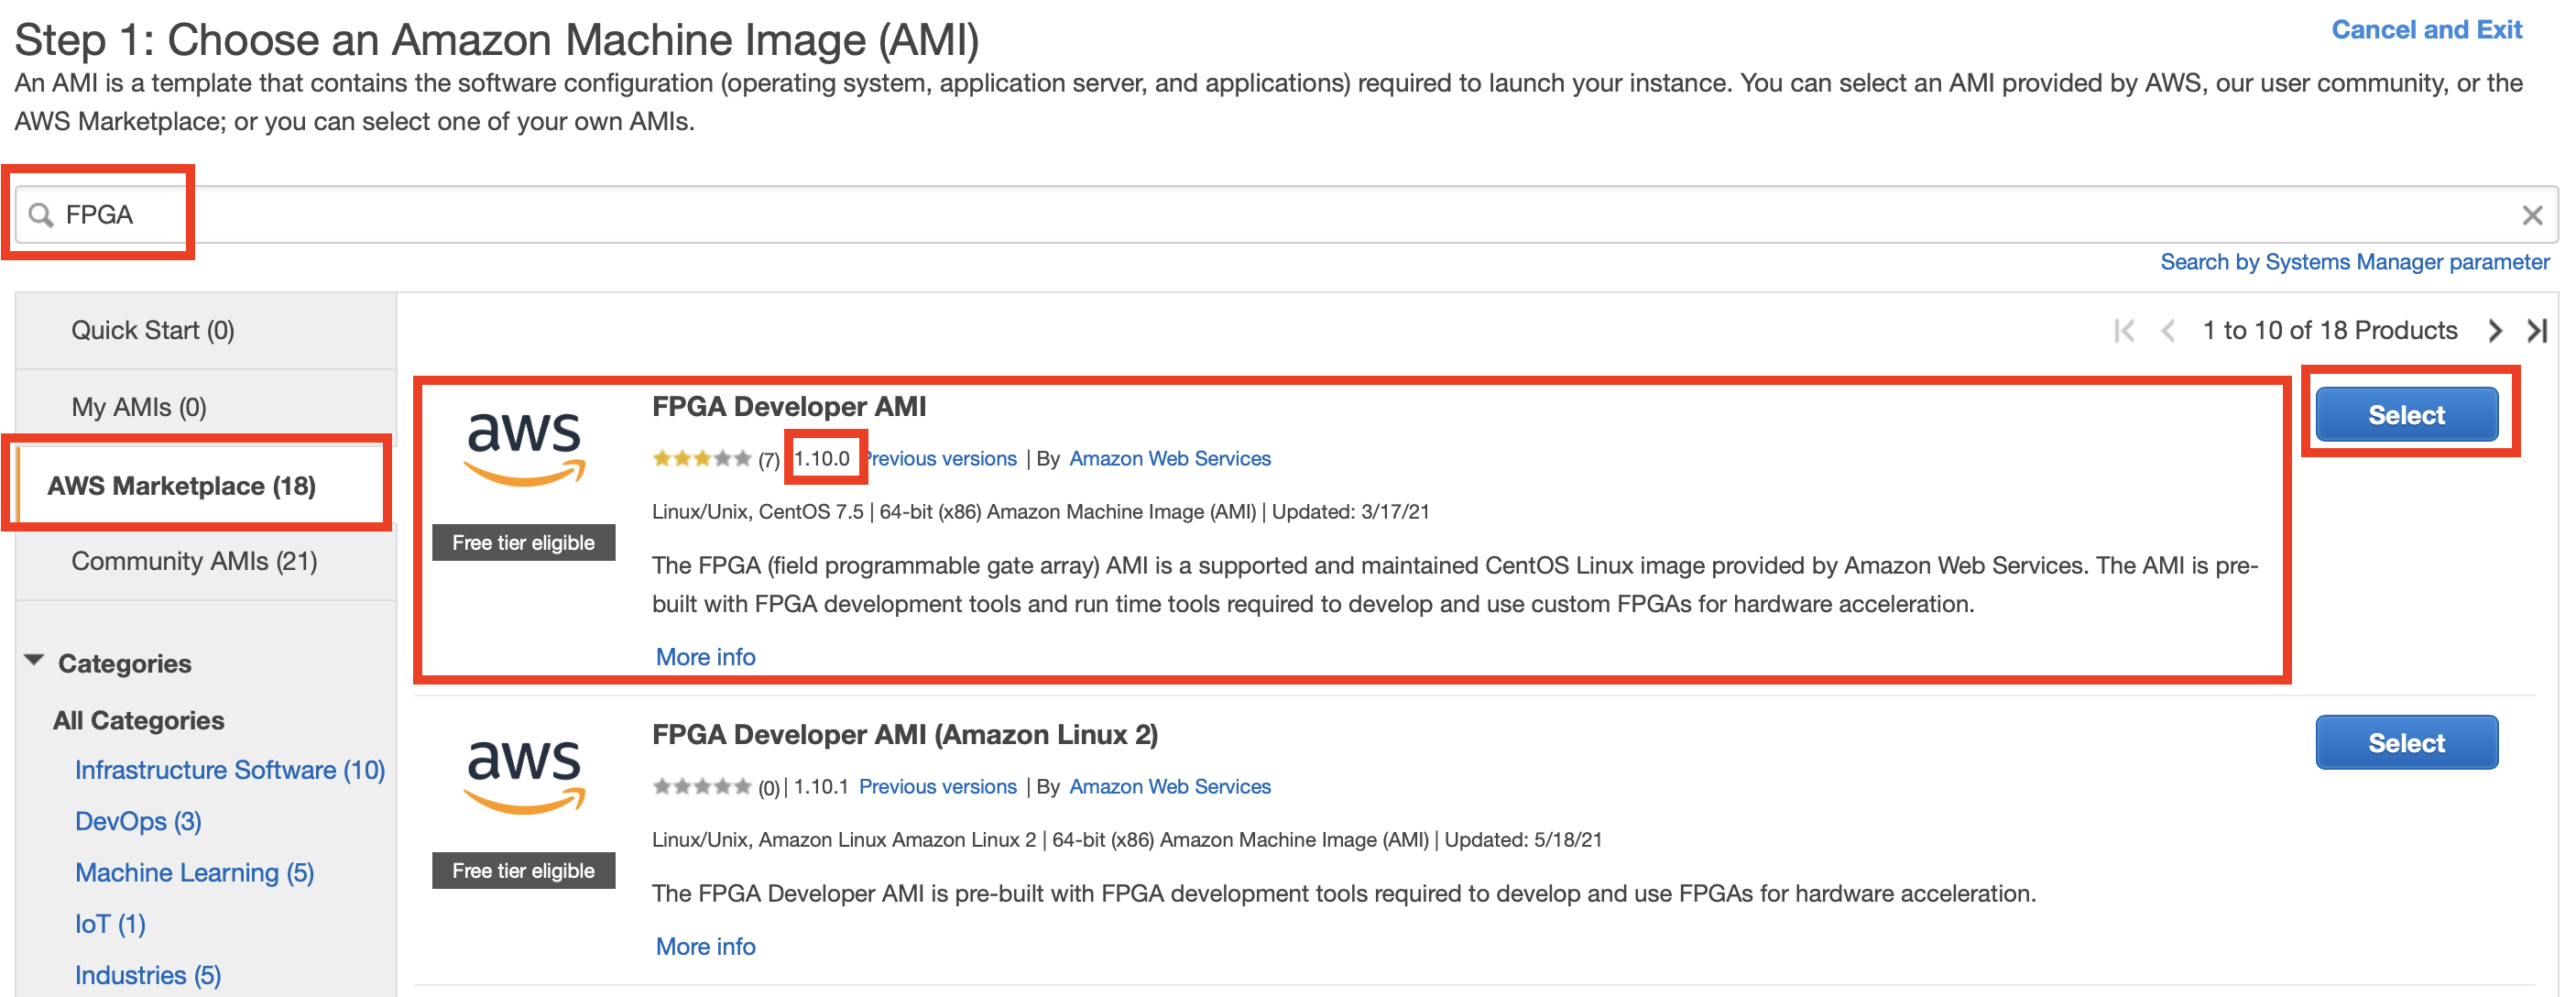Open More info for FPGA Developer AMI

[x=705, y=657]
